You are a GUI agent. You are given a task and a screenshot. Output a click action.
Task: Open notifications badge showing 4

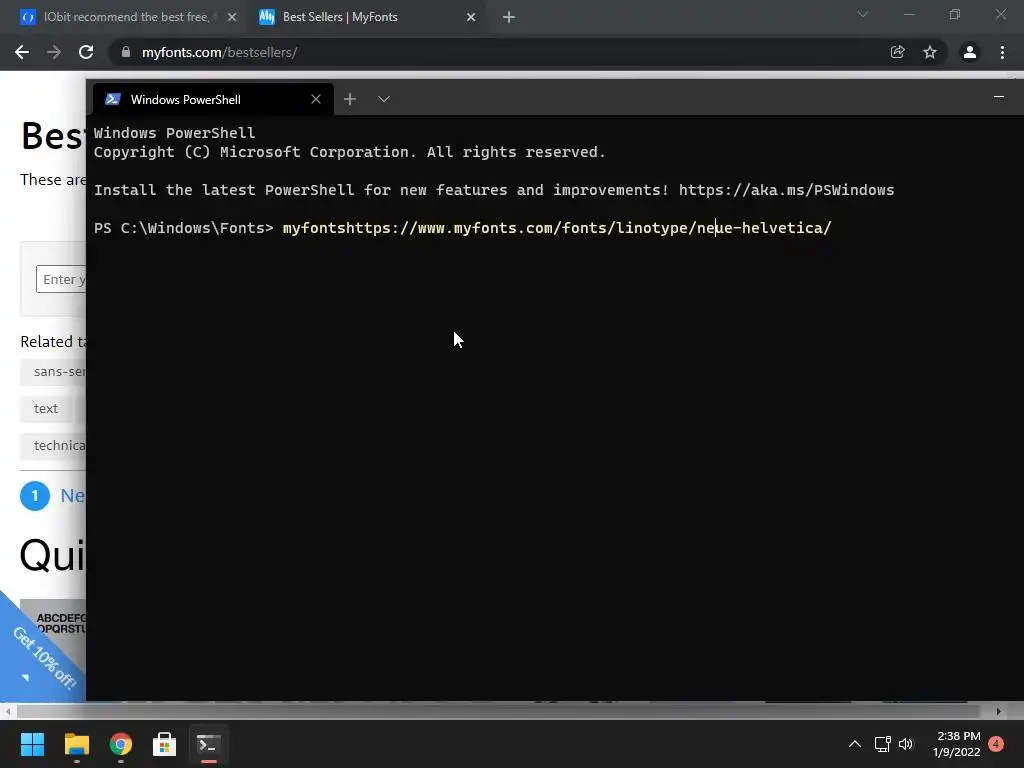[996, 744]
